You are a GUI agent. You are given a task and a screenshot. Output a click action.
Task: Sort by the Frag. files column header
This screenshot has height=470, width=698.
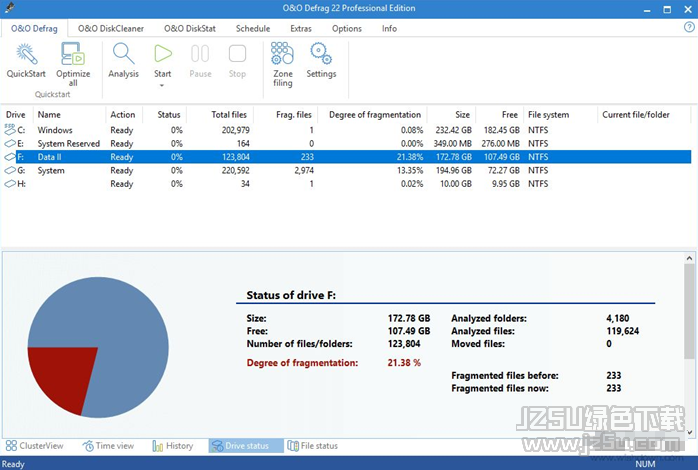[294, 114]
